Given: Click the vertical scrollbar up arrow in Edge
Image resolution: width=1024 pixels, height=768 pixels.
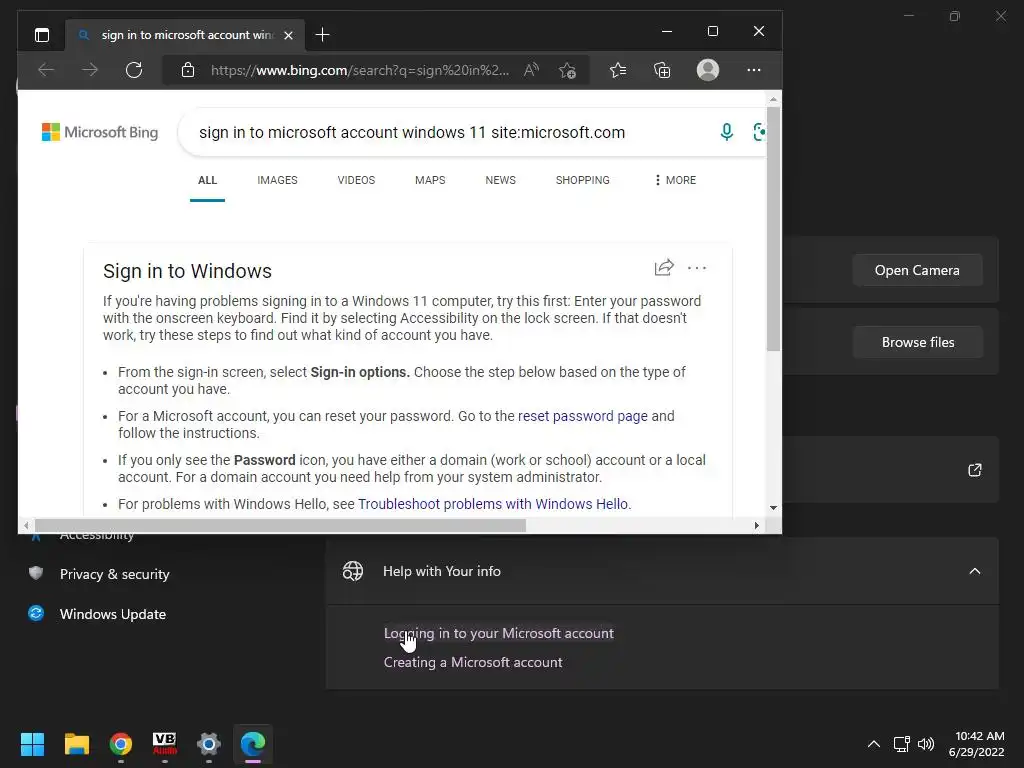Looking at the screenshot, I should [773, 99].
